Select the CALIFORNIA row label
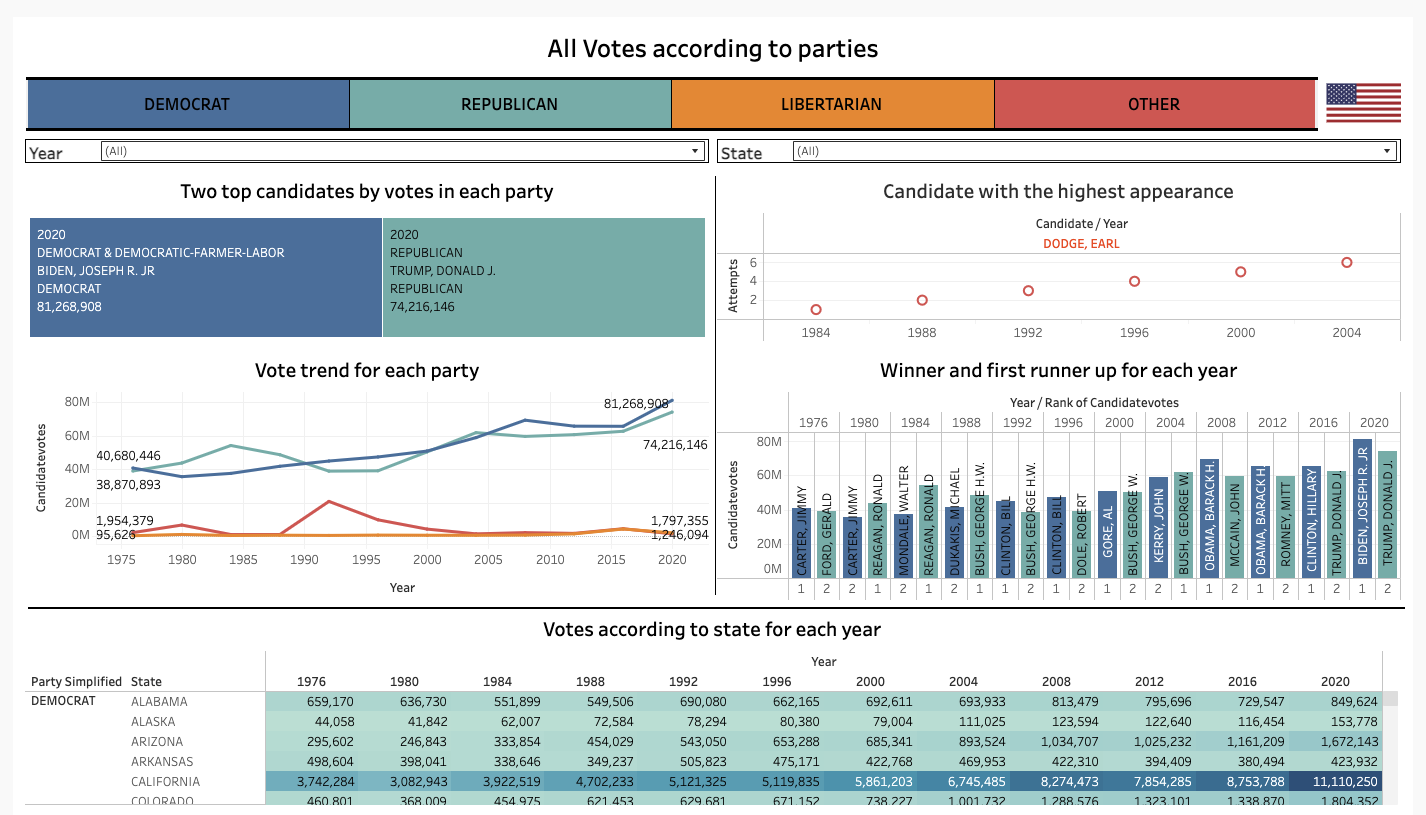 (165, 782)
